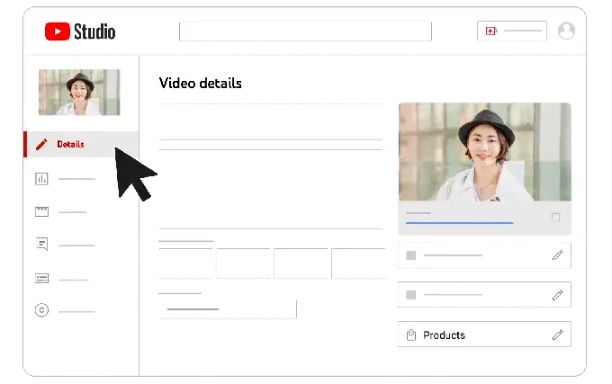Screen dimensions: 612x384
Task: Open the Subtitles icon in sidebar
Action: tap(42, 278)
